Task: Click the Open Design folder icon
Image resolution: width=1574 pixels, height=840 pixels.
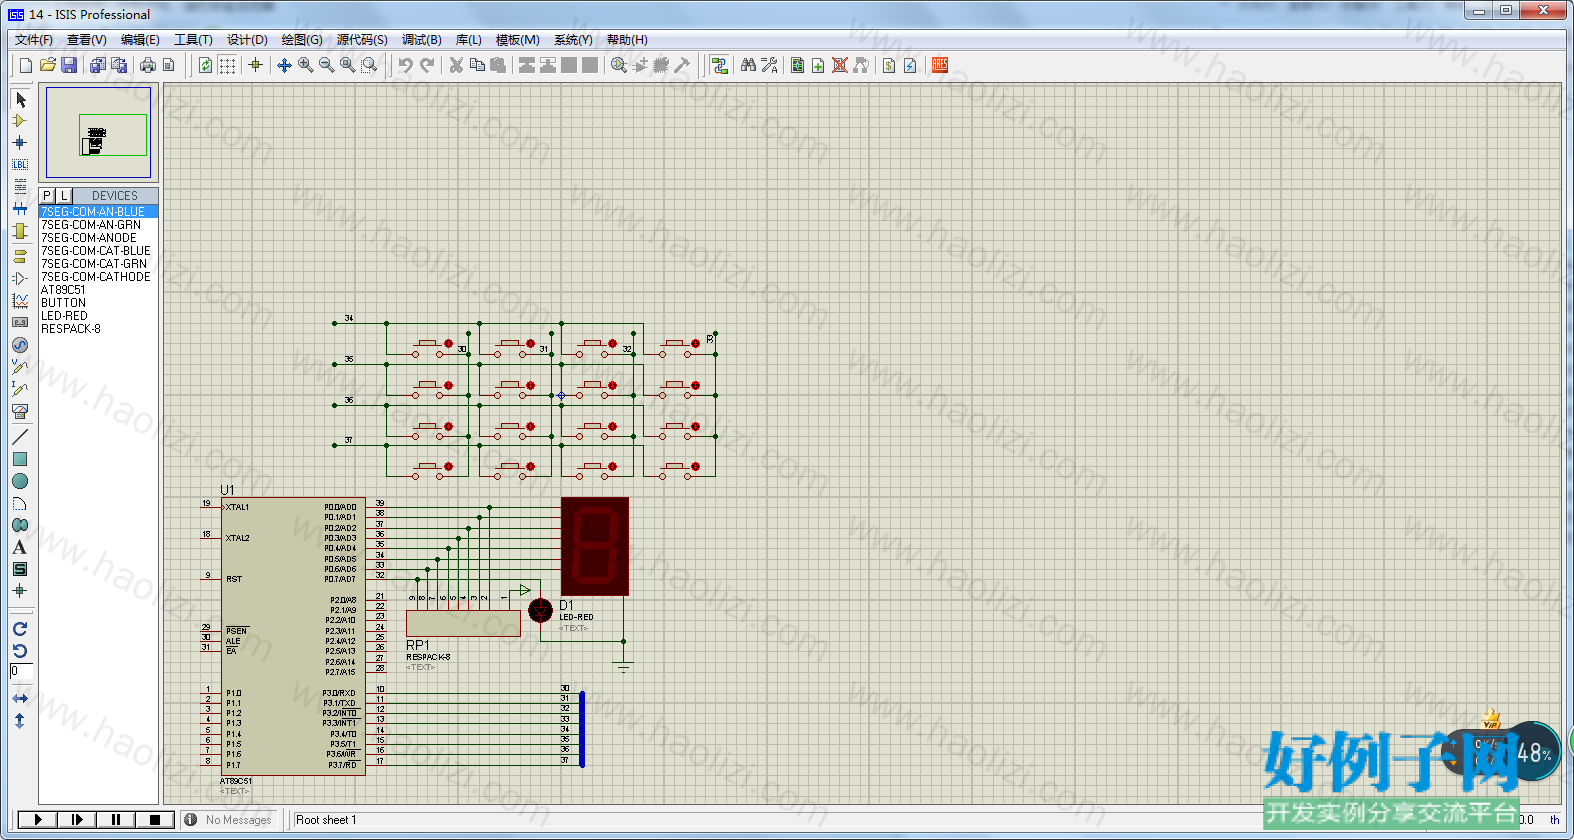Action: point(47,65)
